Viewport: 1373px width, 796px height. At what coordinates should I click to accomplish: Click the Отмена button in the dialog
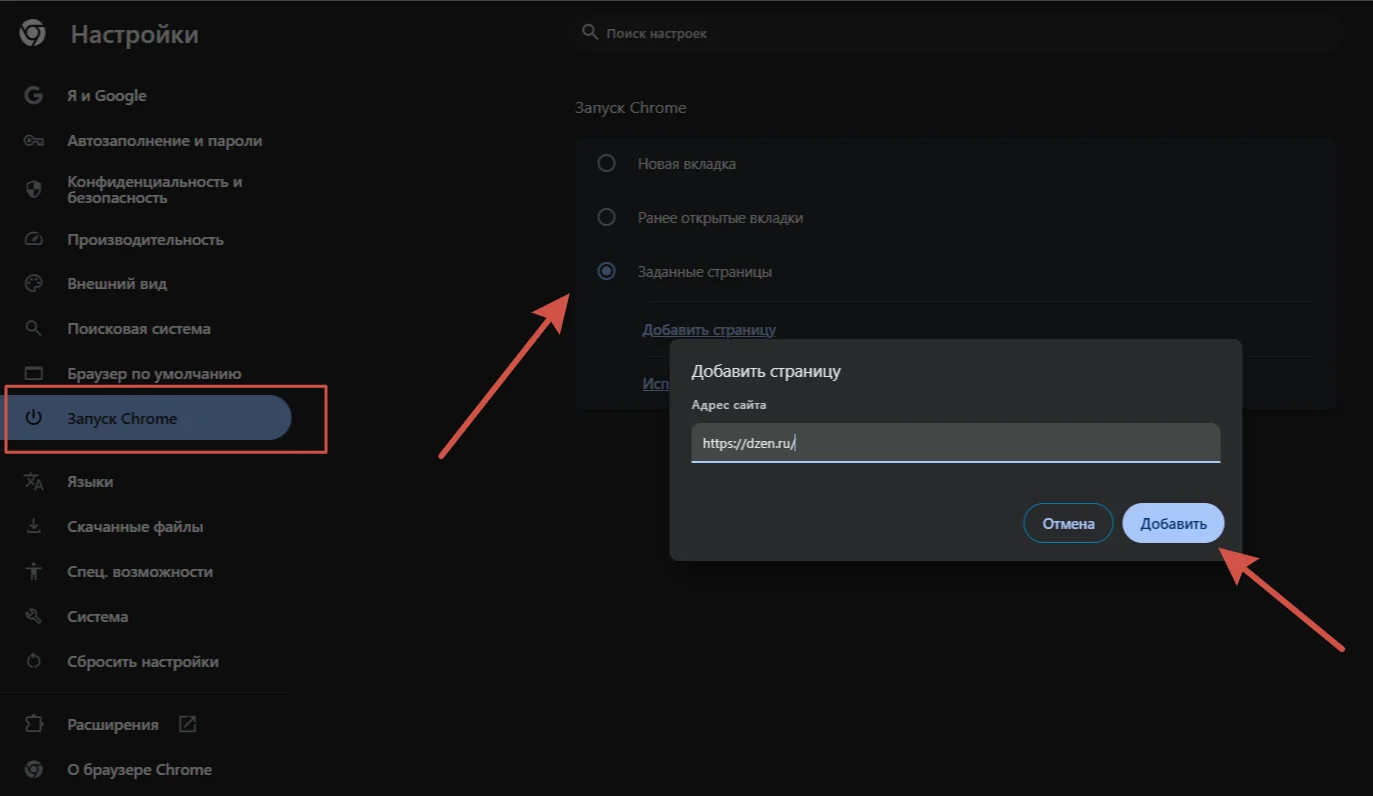(x=1068, y=523)
